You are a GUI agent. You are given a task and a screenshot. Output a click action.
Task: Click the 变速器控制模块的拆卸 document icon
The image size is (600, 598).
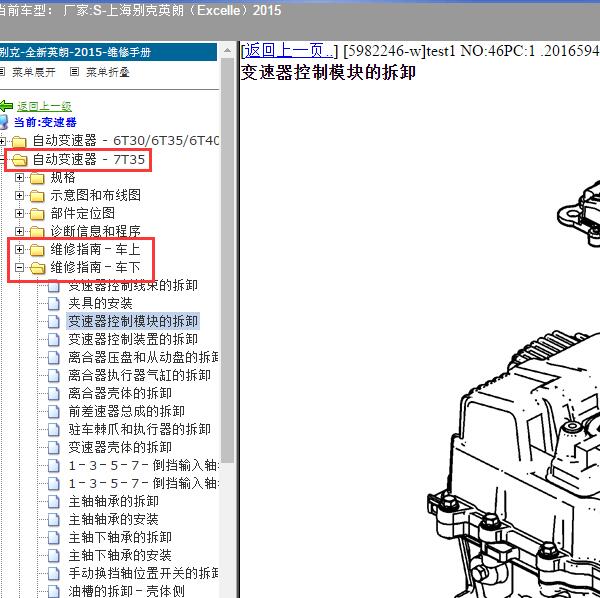pyautogui.click(x=54, y=321)
